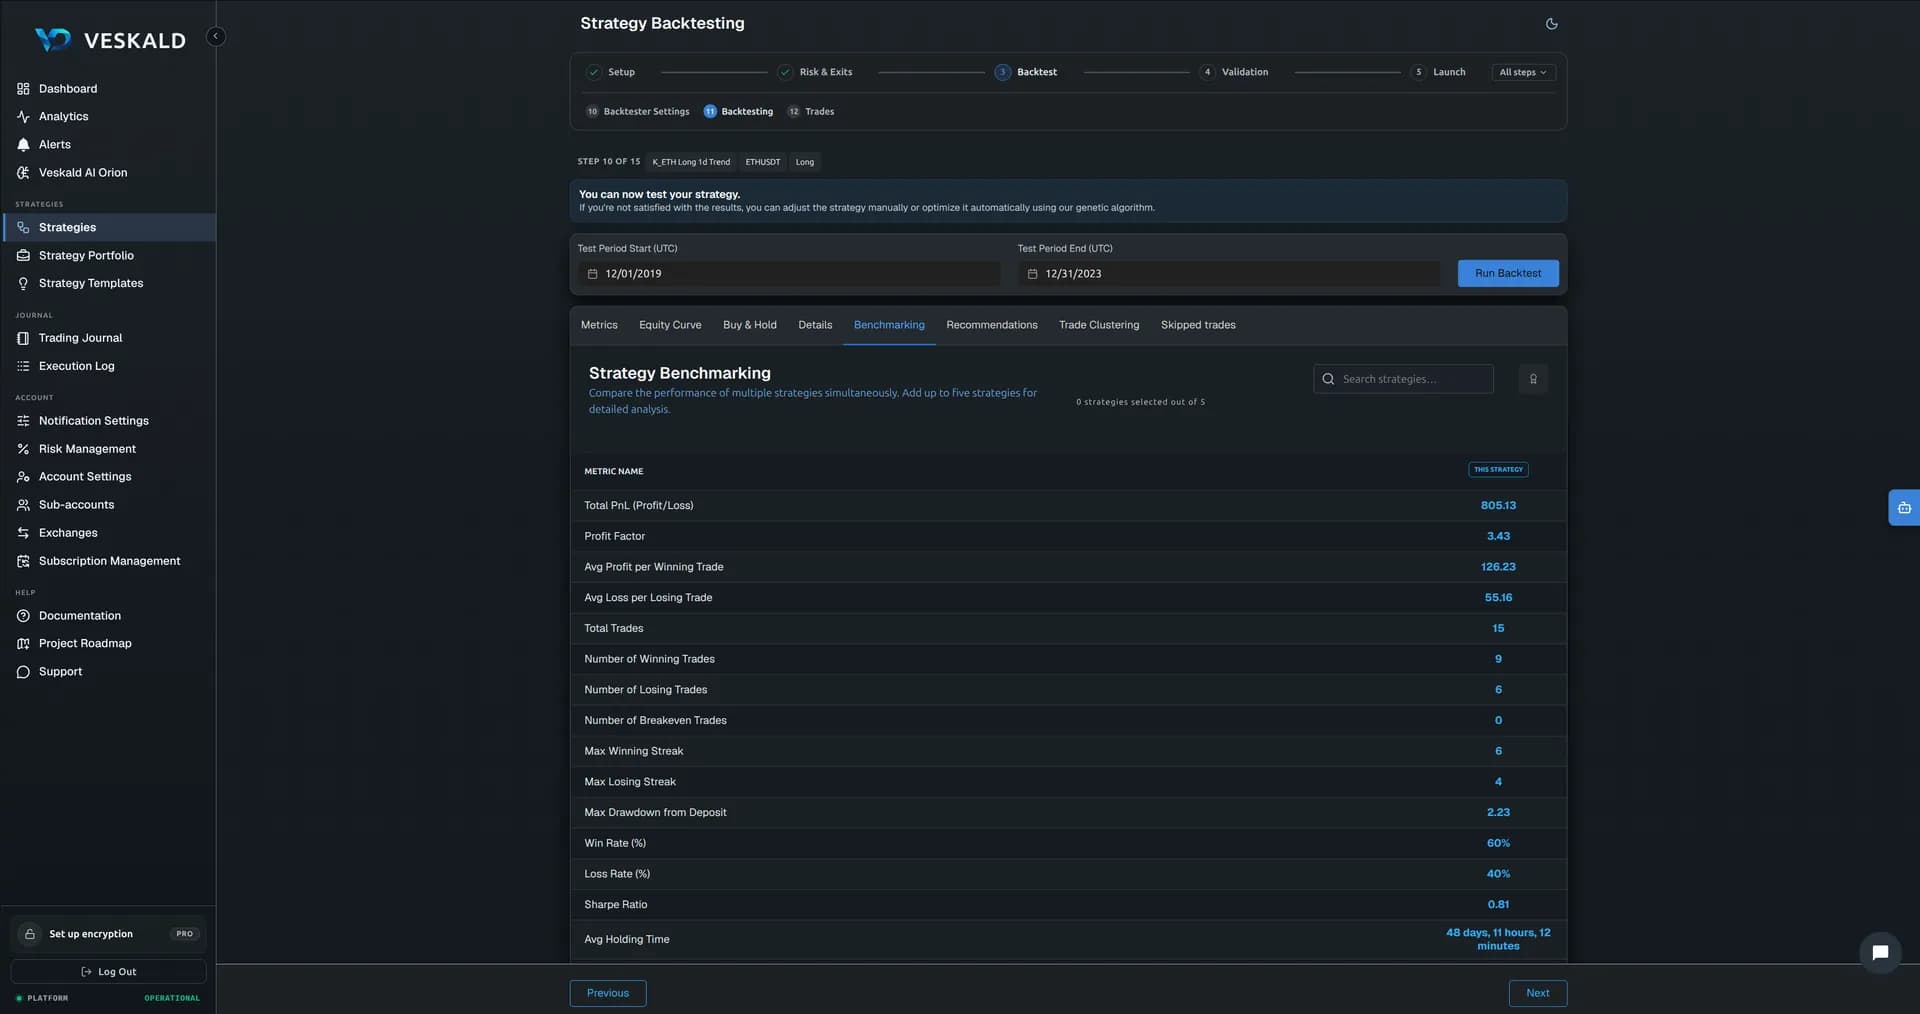Click the ETHUSDT tag
The image size is (1920, 1014).
[763, 162]
